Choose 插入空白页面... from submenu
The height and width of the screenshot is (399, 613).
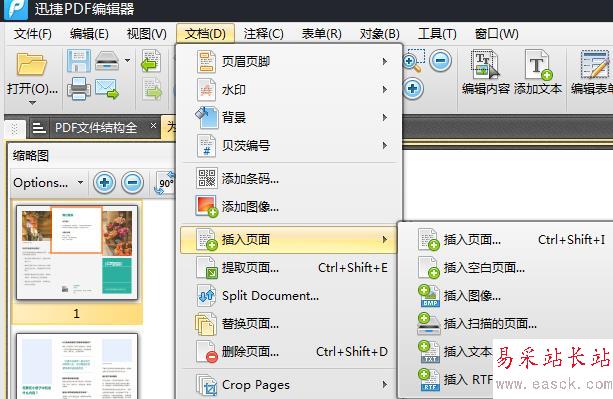[x=484, y=268]
